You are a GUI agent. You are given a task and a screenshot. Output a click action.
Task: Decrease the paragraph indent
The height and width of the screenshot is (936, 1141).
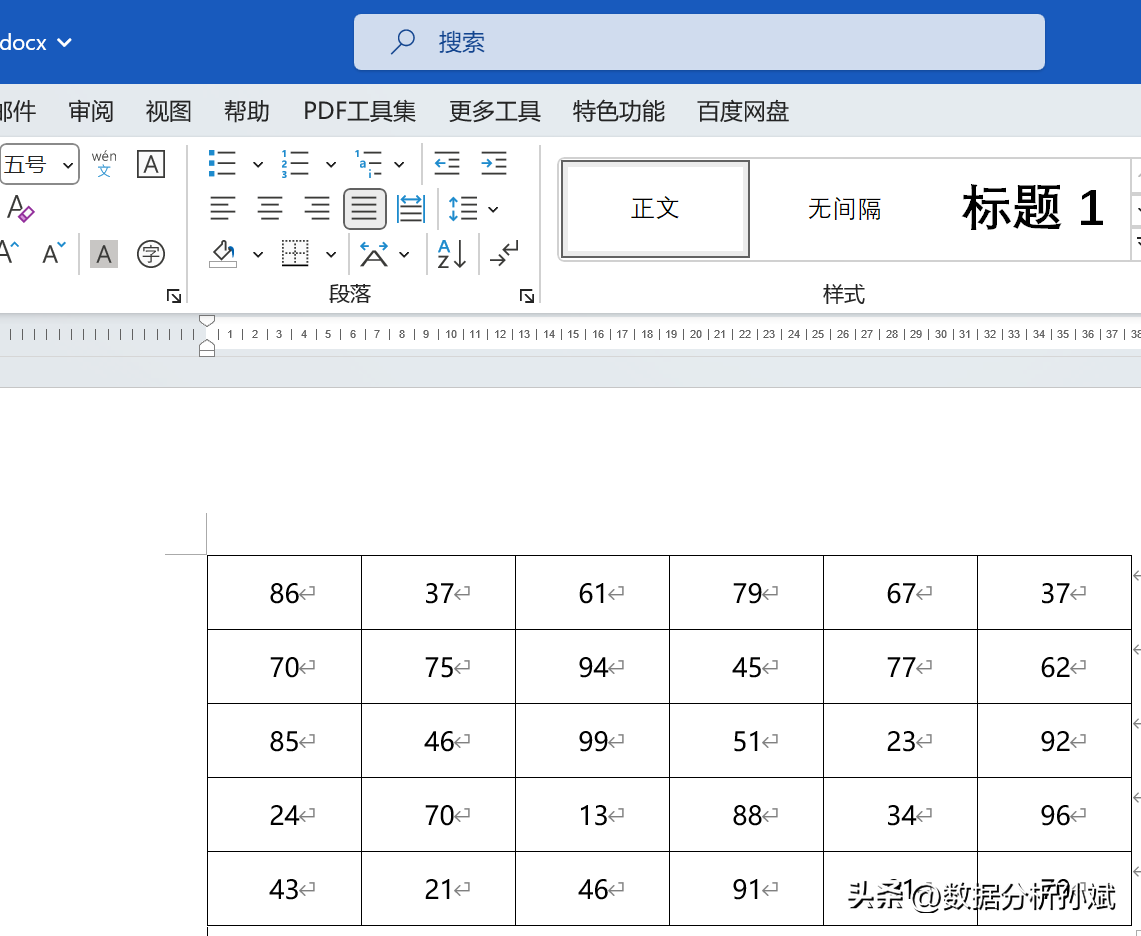(447, 164)
